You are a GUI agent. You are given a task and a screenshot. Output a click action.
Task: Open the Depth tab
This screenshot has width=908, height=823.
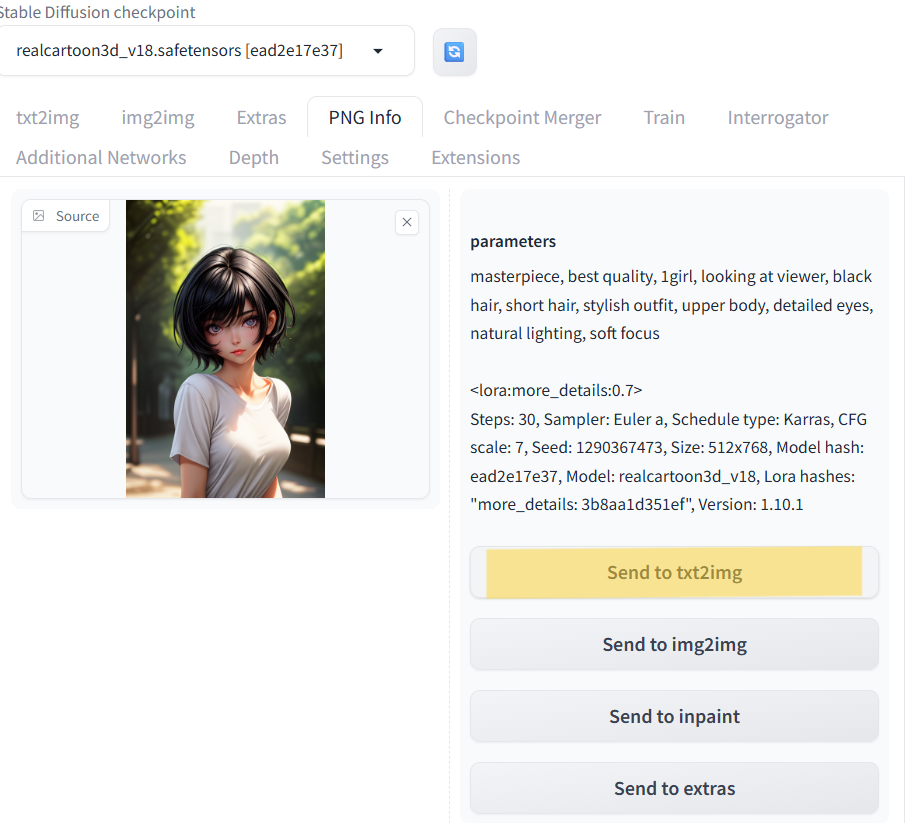point(254,158)
